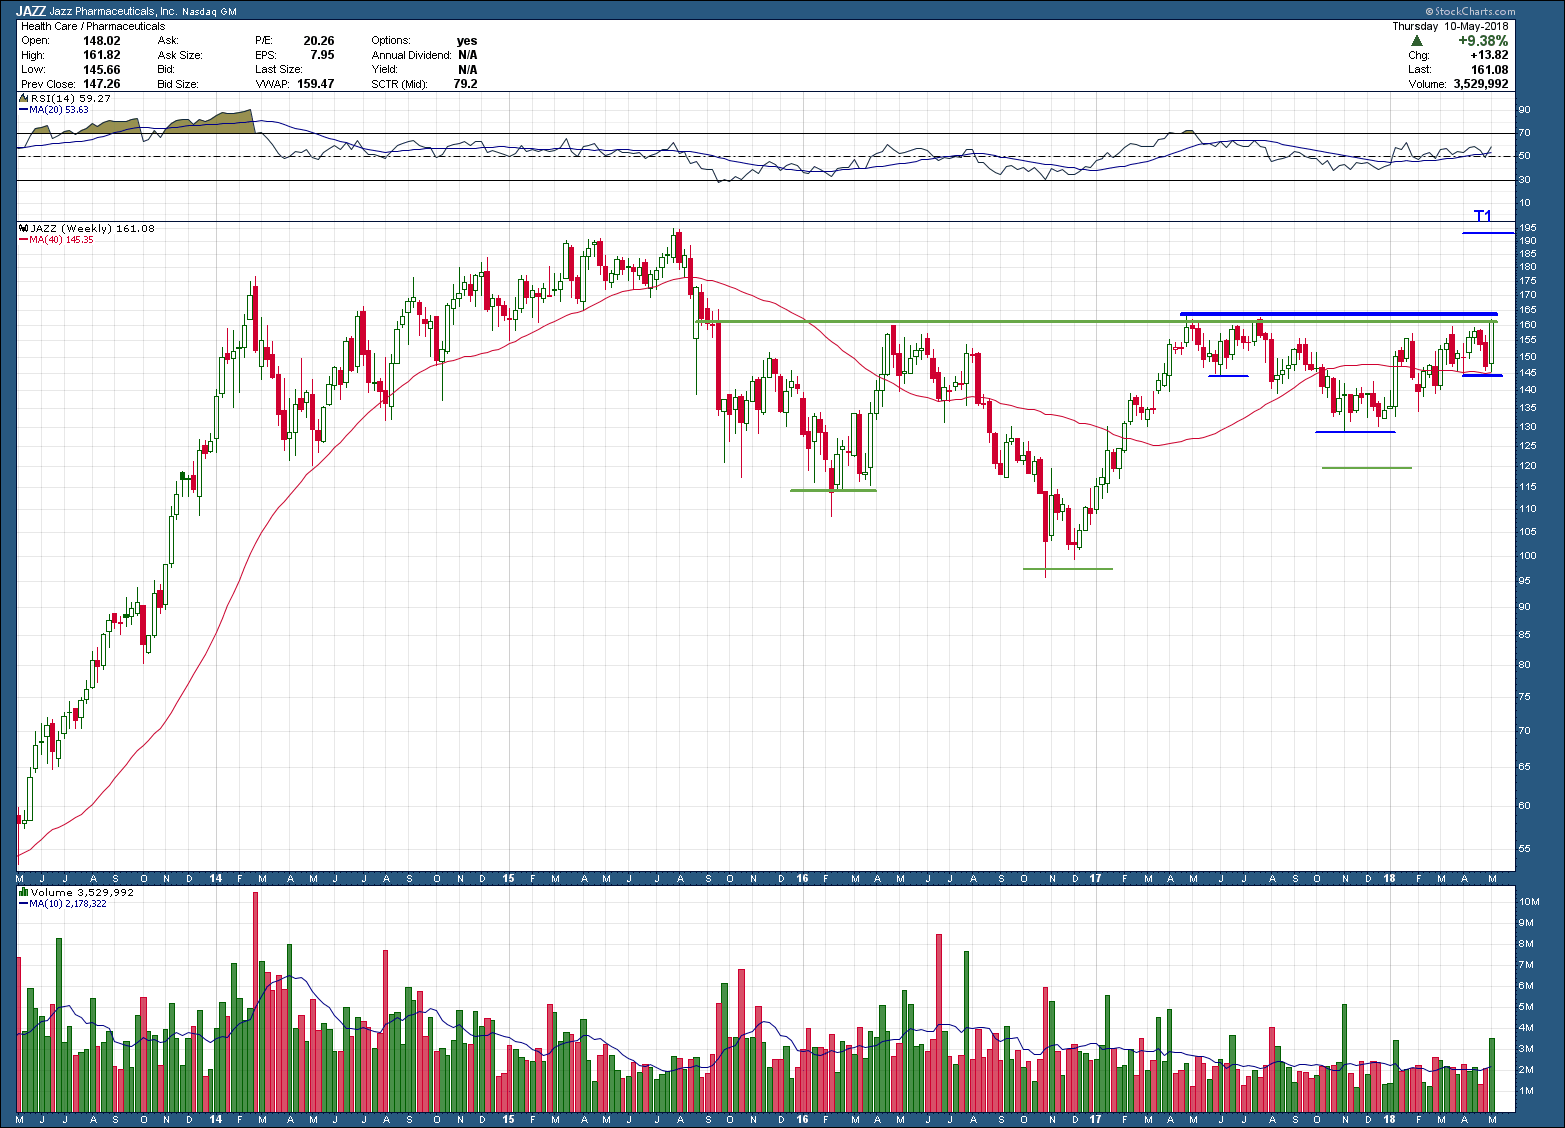This screenshot has height=1128, width=1565.
Task: Click the P/E value 20.26
Action: coord(319,41)
